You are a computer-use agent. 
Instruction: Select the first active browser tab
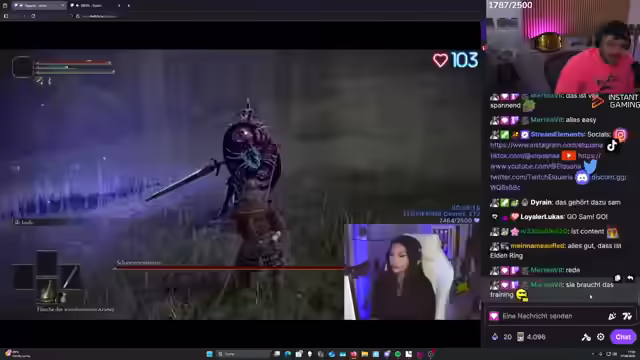click(x=39, y=5)
